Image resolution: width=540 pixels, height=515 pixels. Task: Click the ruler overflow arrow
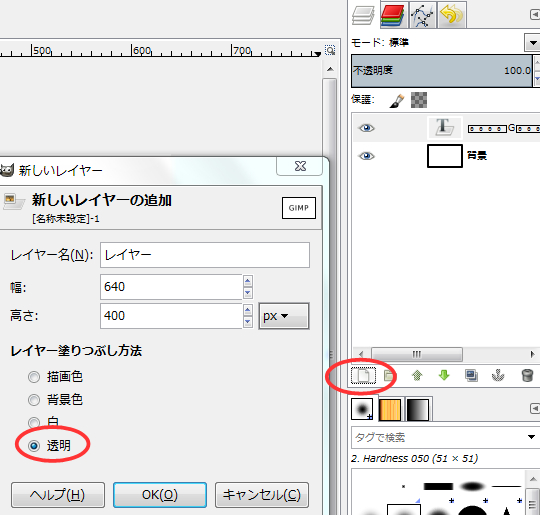[x=317, y=53]
